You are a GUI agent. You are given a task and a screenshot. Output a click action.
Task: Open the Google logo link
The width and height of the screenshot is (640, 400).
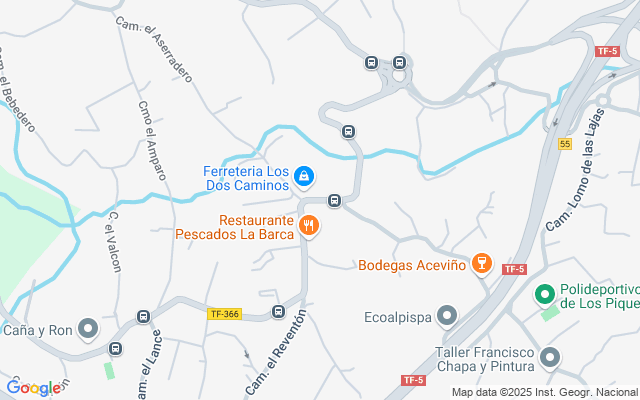pos(34,387)
